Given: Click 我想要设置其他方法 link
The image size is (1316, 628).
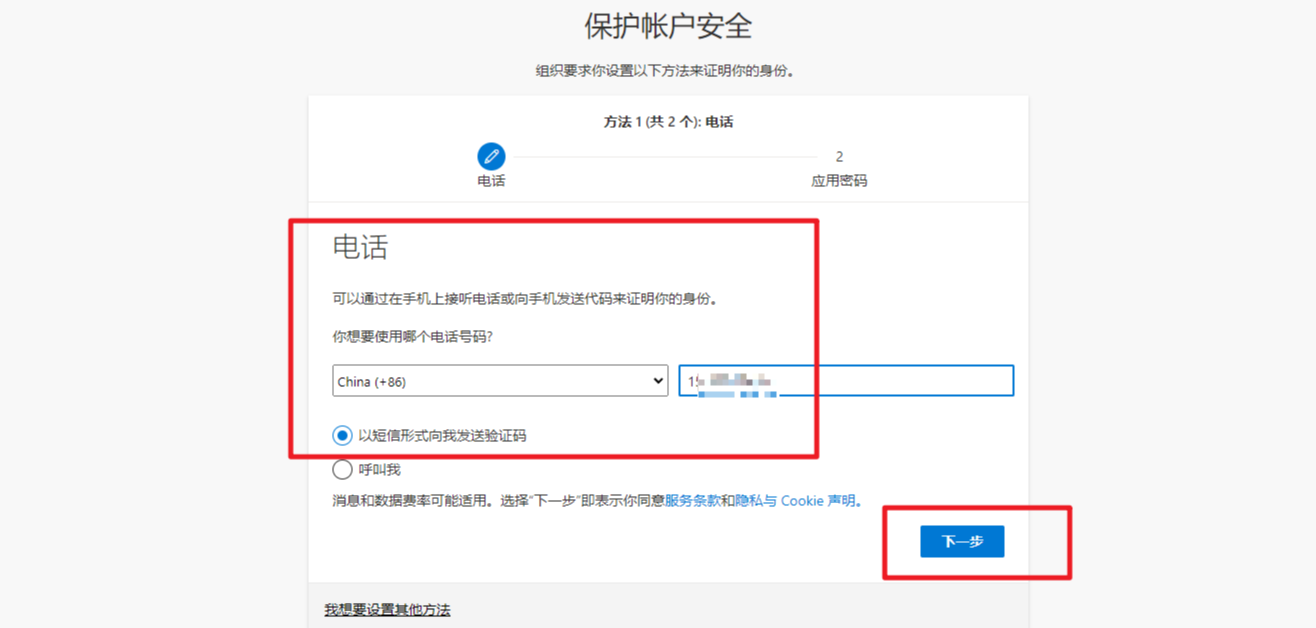Looking at the screenshot, I should point(387,609).
